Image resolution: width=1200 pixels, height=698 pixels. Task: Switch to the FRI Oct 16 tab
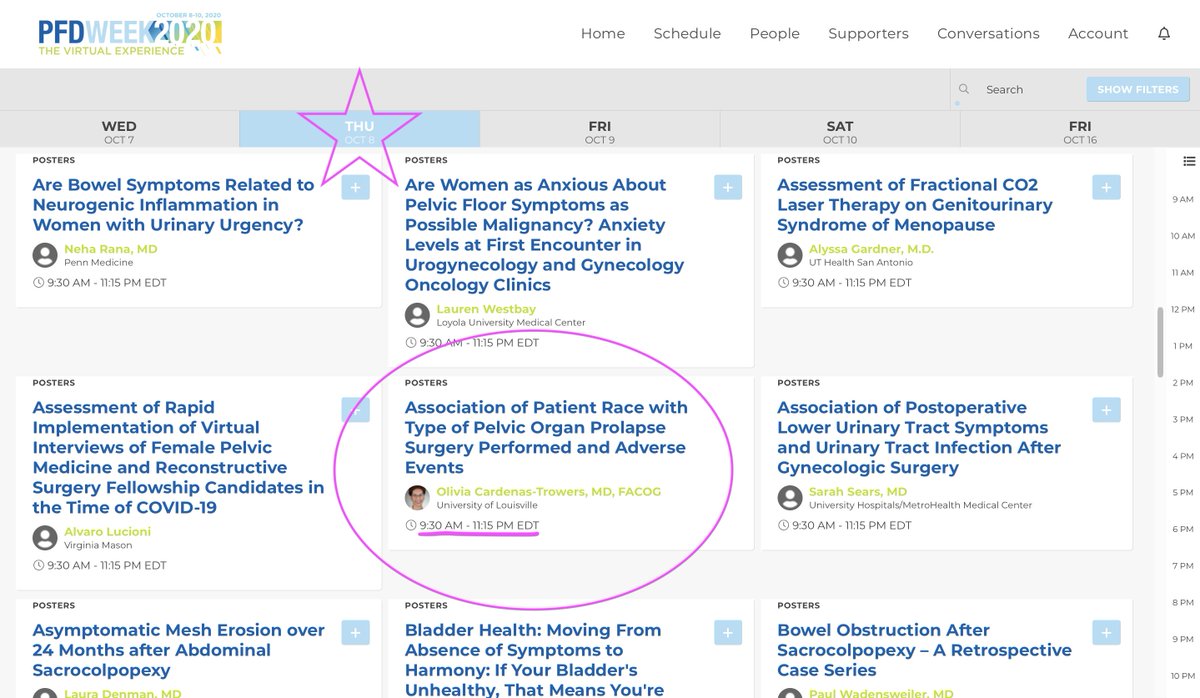click(1080, 132)
